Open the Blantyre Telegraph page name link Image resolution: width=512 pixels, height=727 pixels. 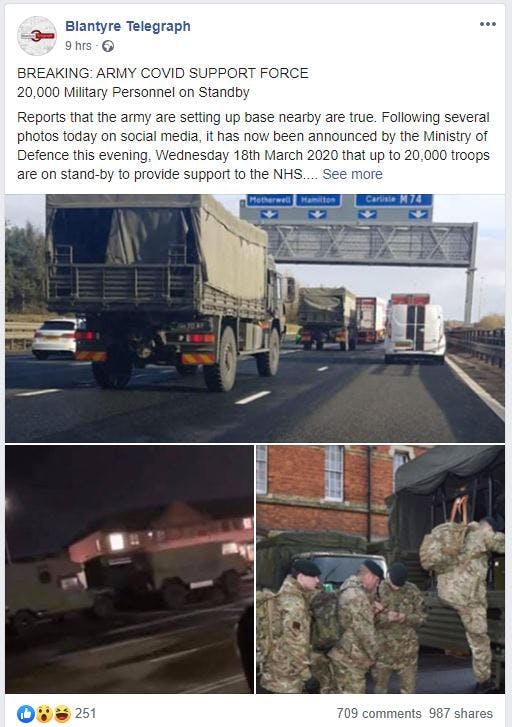[x=128, y=26]
